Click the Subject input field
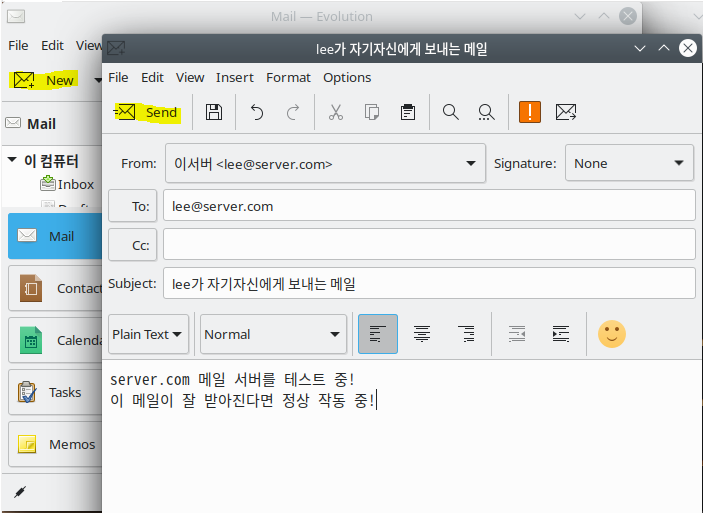This screenshot has width=703, height=513. [429, 283]
